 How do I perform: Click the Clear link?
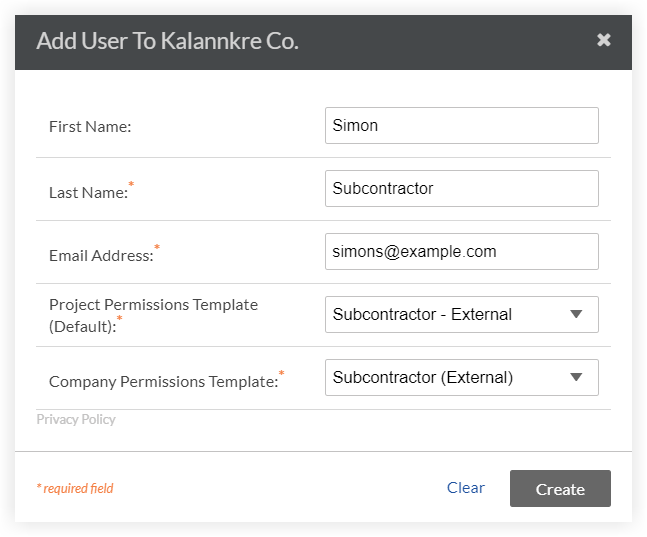466,488
